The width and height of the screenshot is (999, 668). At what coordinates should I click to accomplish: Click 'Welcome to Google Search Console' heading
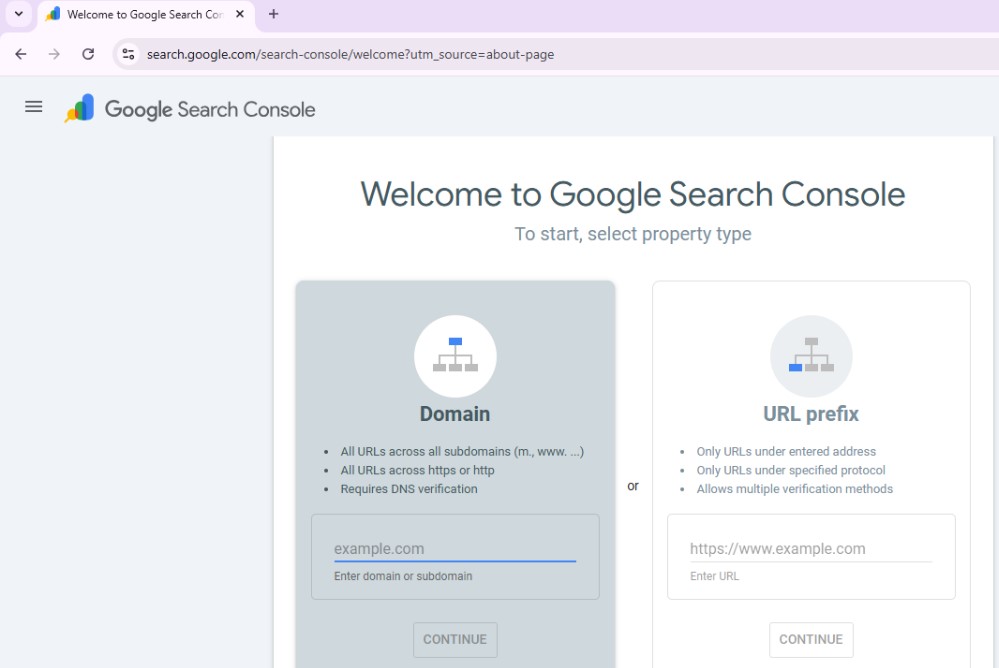(x=633, y=194)
